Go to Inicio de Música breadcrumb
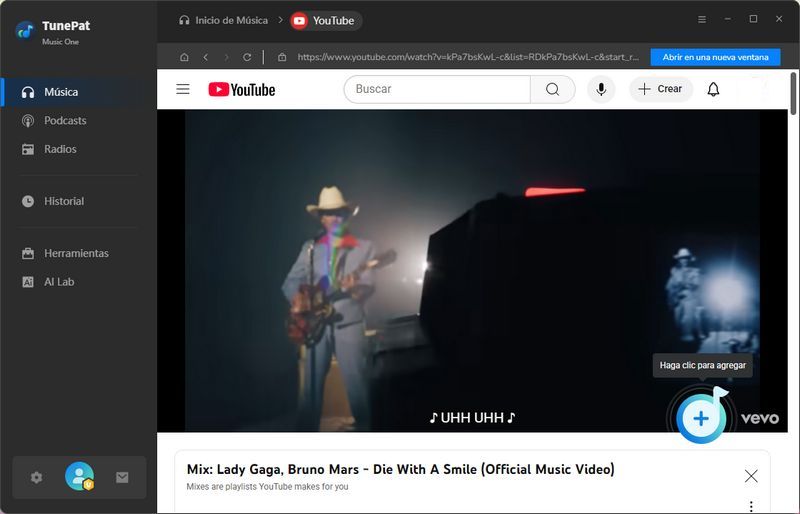800x514 pixels. pyautogui.click(x=223, y=20)
